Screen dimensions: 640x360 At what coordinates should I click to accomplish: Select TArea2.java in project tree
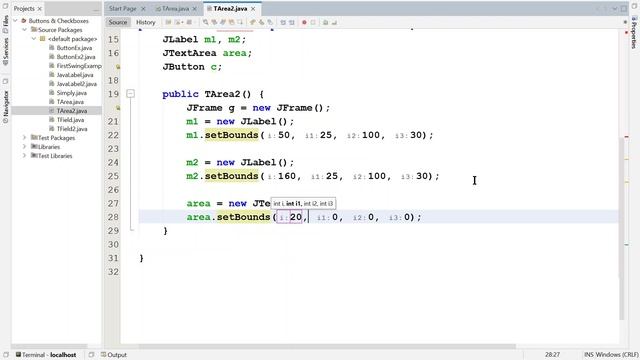(72, 111)
